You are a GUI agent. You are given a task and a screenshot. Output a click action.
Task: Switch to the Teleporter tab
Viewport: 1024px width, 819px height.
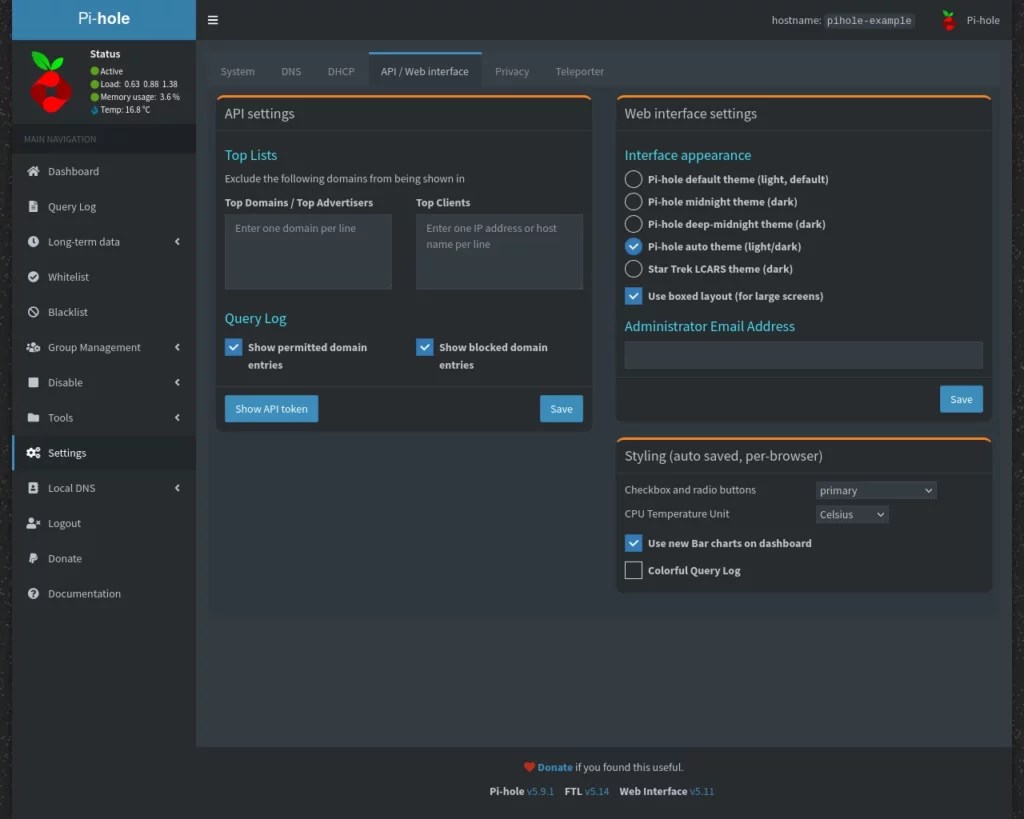point(580,71)
